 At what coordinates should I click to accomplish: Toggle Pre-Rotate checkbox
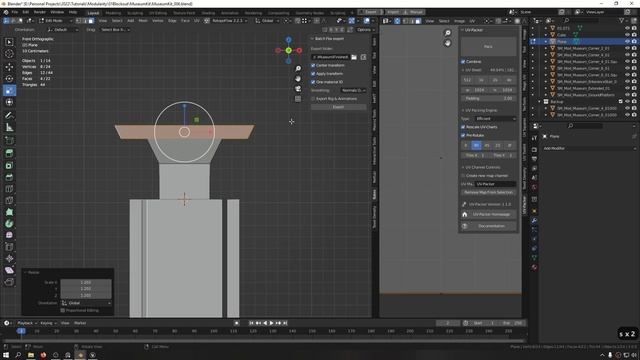pos(463,135)
